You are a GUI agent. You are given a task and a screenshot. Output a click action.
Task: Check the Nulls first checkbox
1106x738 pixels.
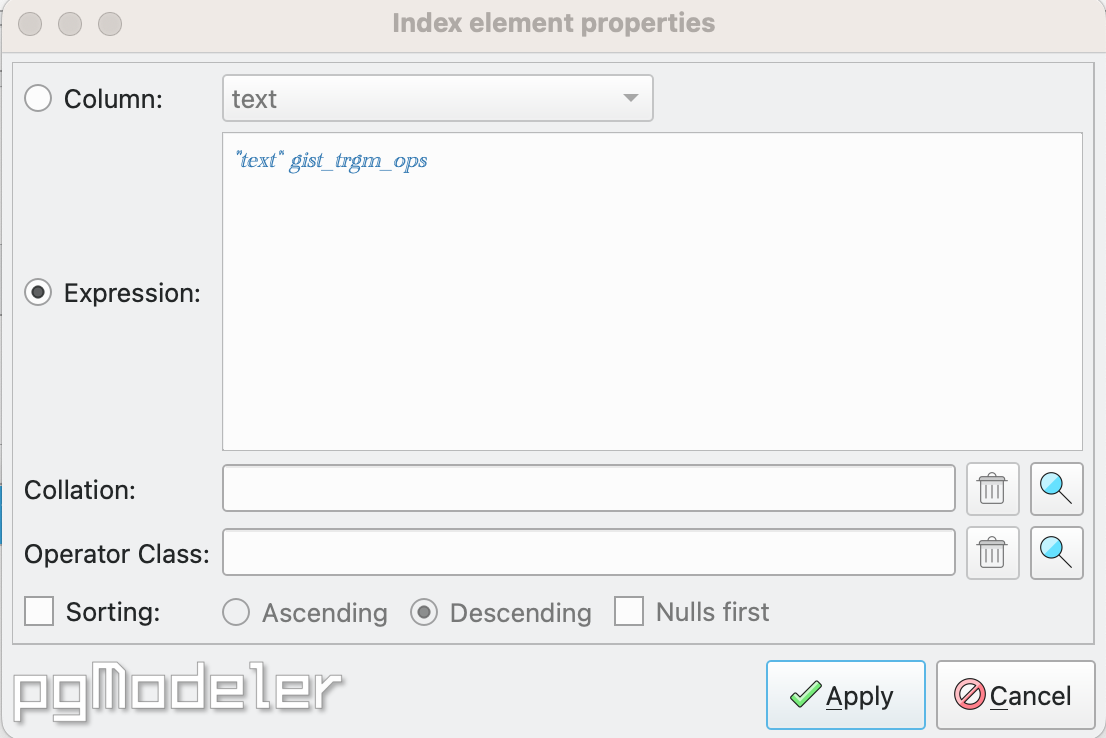coord(630,612)
